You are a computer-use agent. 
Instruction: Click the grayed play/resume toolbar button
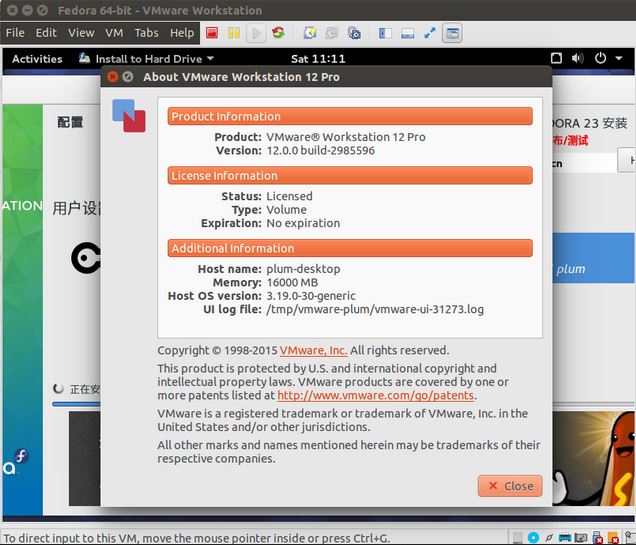(256, 33)
